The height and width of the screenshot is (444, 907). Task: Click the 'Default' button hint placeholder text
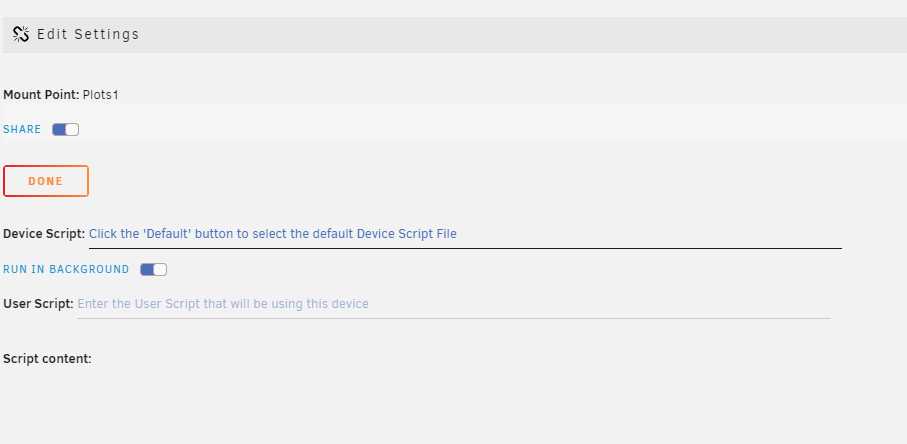tap(272, 234)
